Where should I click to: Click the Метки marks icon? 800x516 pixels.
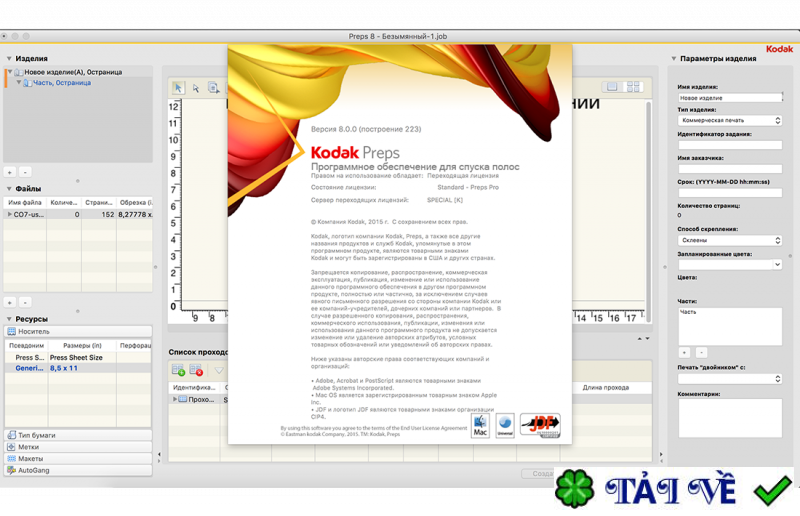point(11,447)
